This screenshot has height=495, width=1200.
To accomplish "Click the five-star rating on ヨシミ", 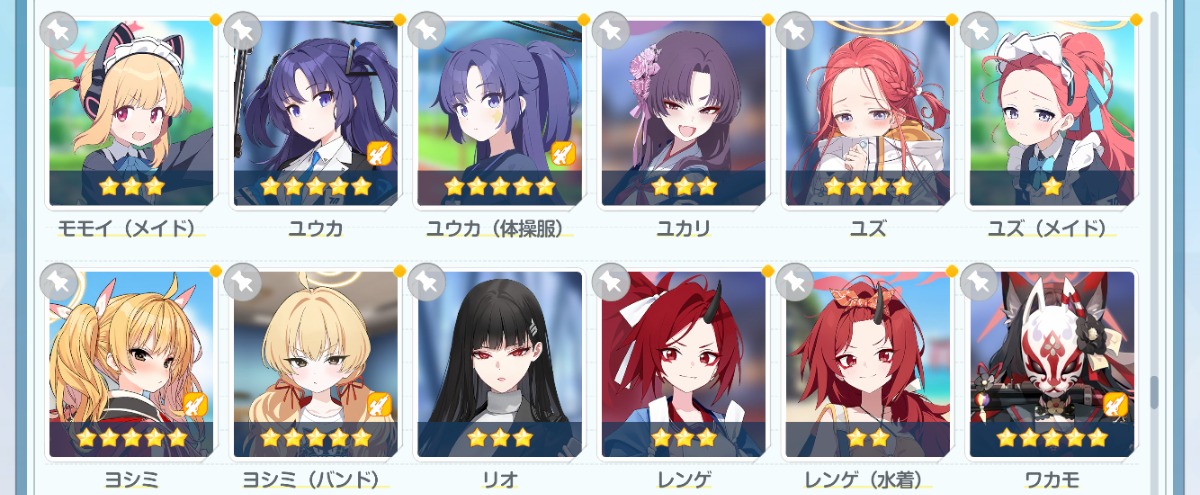I will click(x=131, y=438).
